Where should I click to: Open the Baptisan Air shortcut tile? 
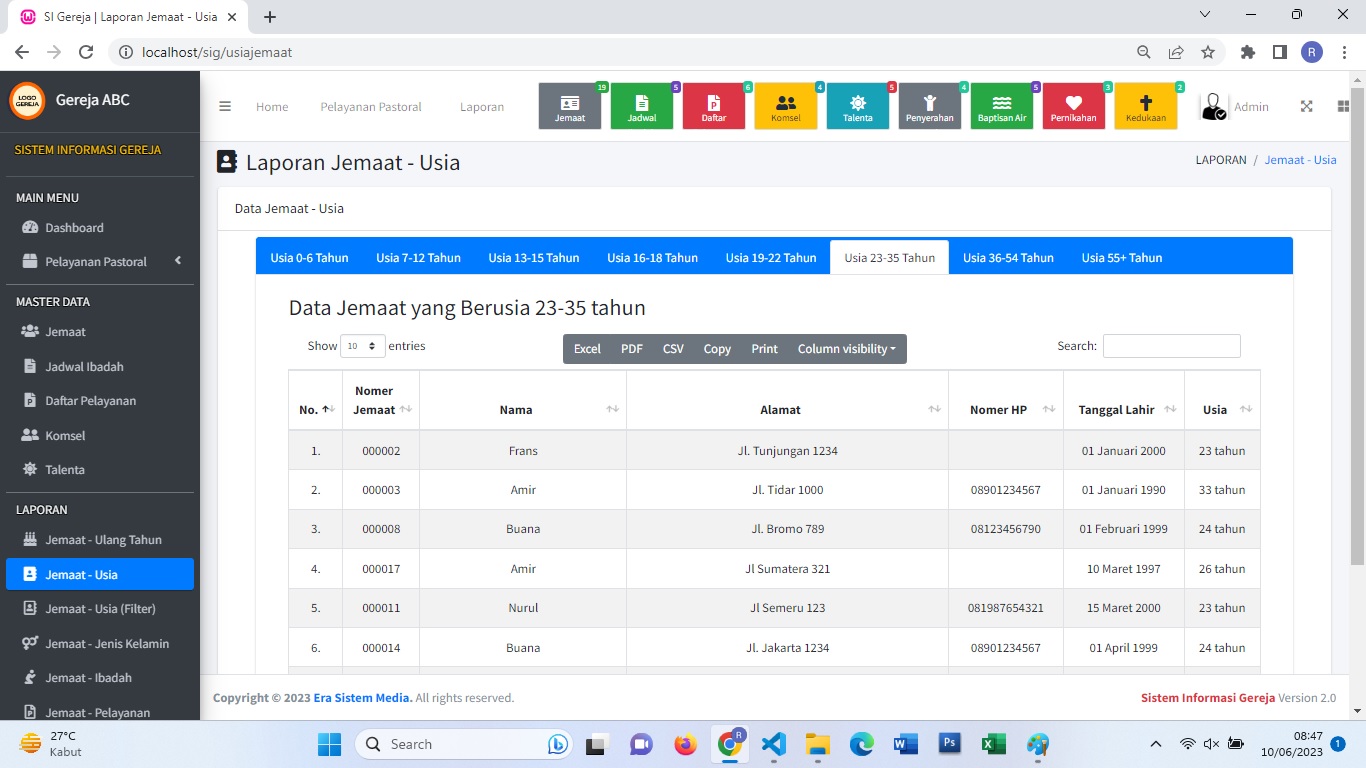1002,106
